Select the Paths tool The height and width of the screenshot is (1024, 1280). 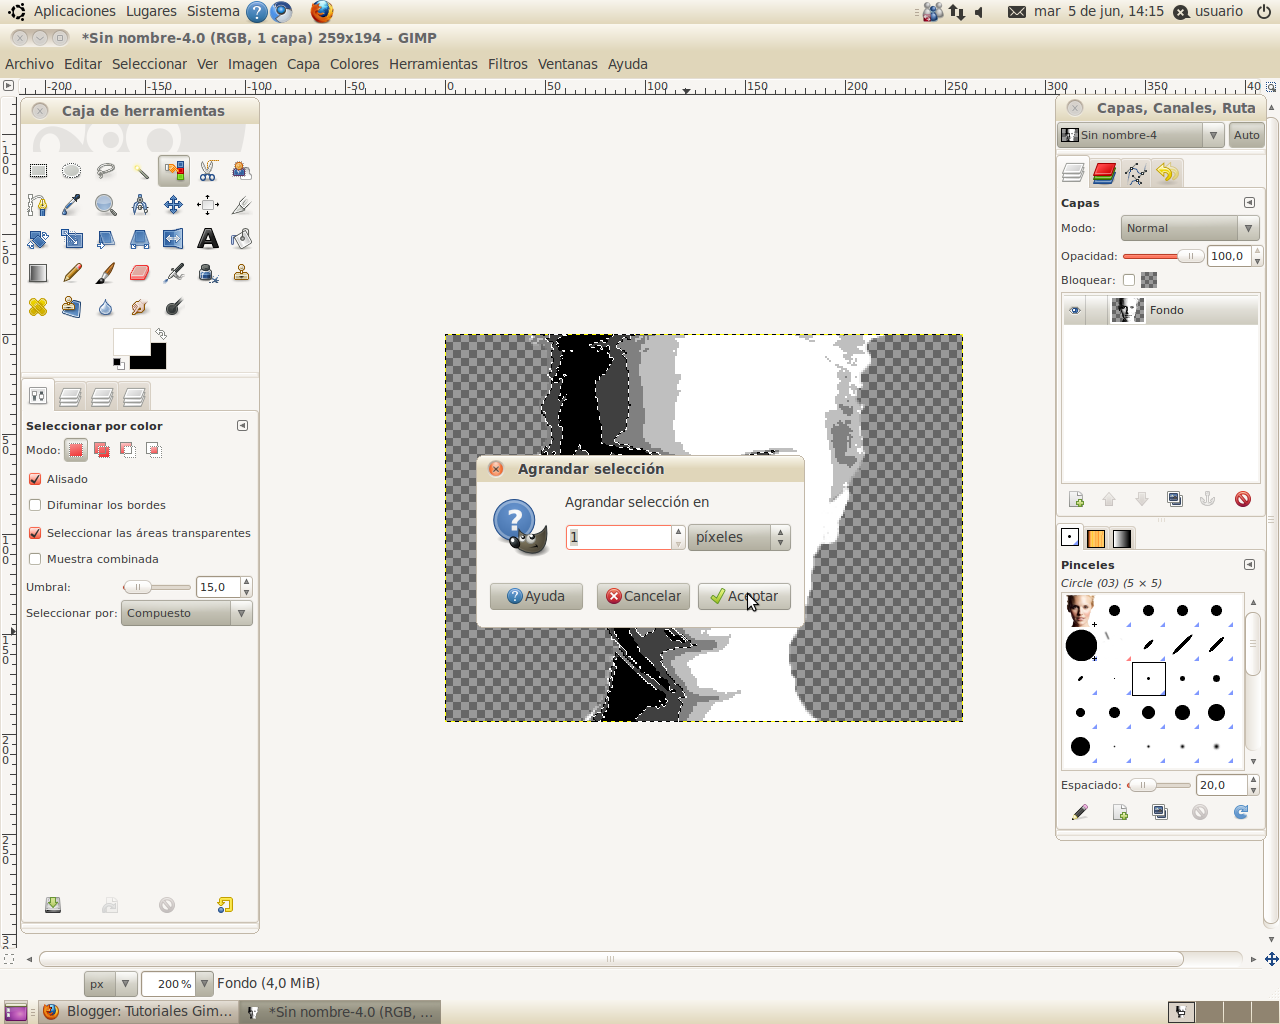point(38,204)
